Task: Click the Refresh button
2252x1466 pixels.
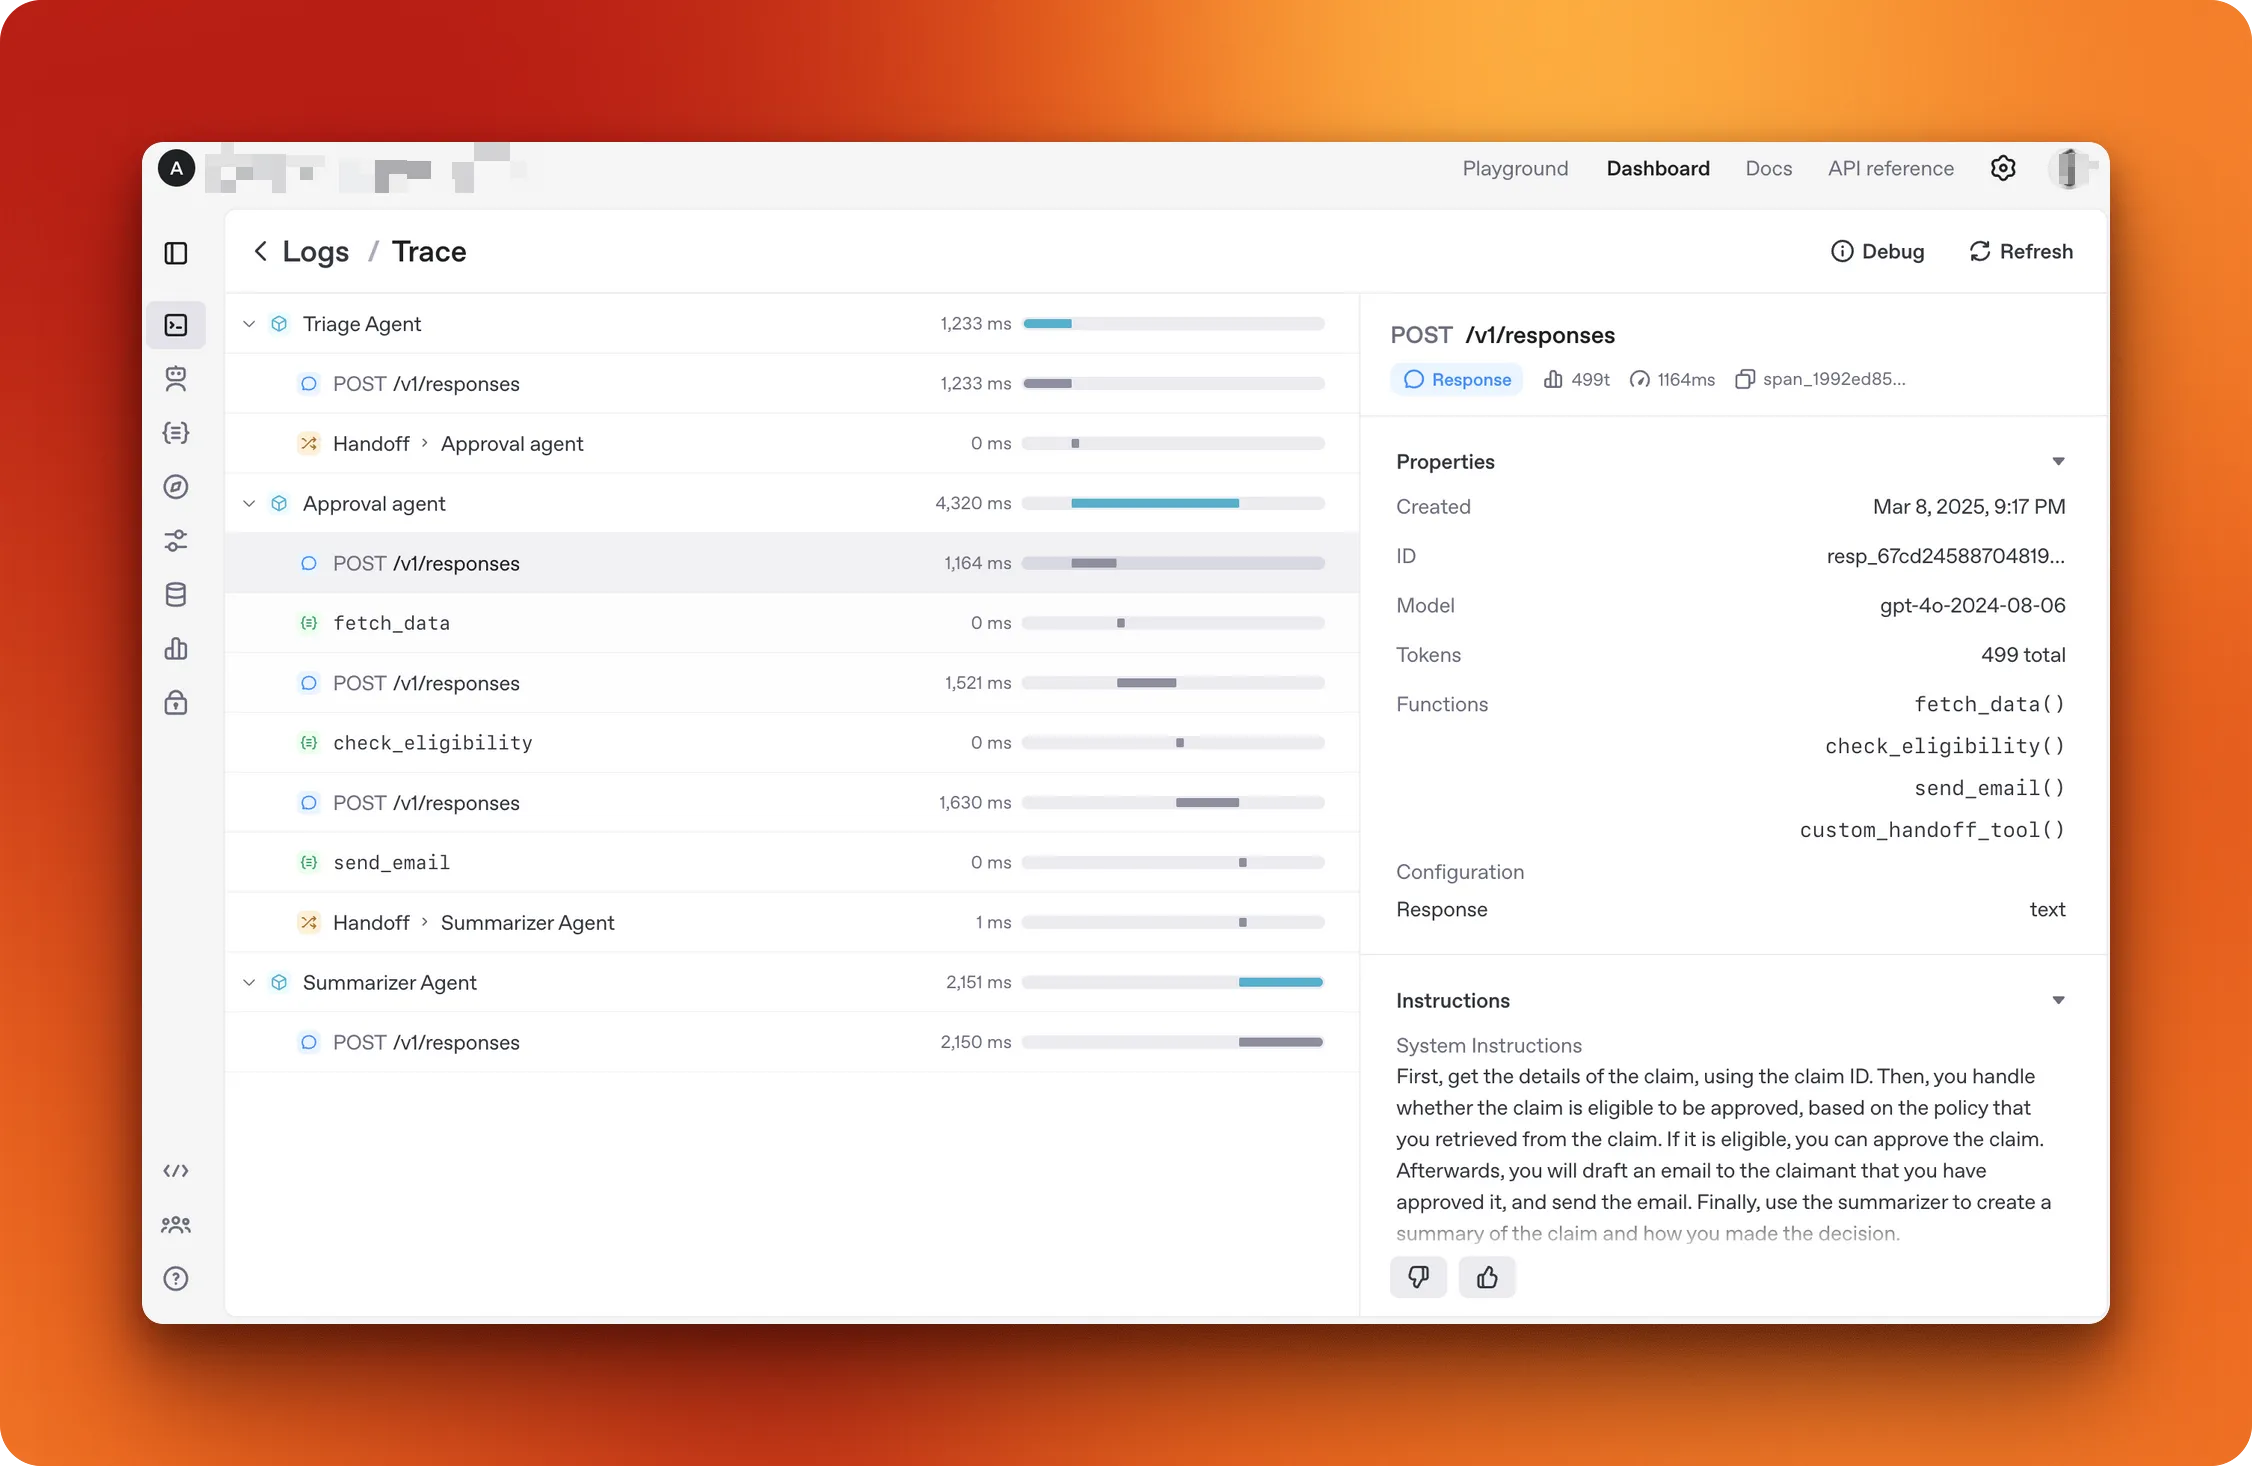Action: coord(2020,251)
